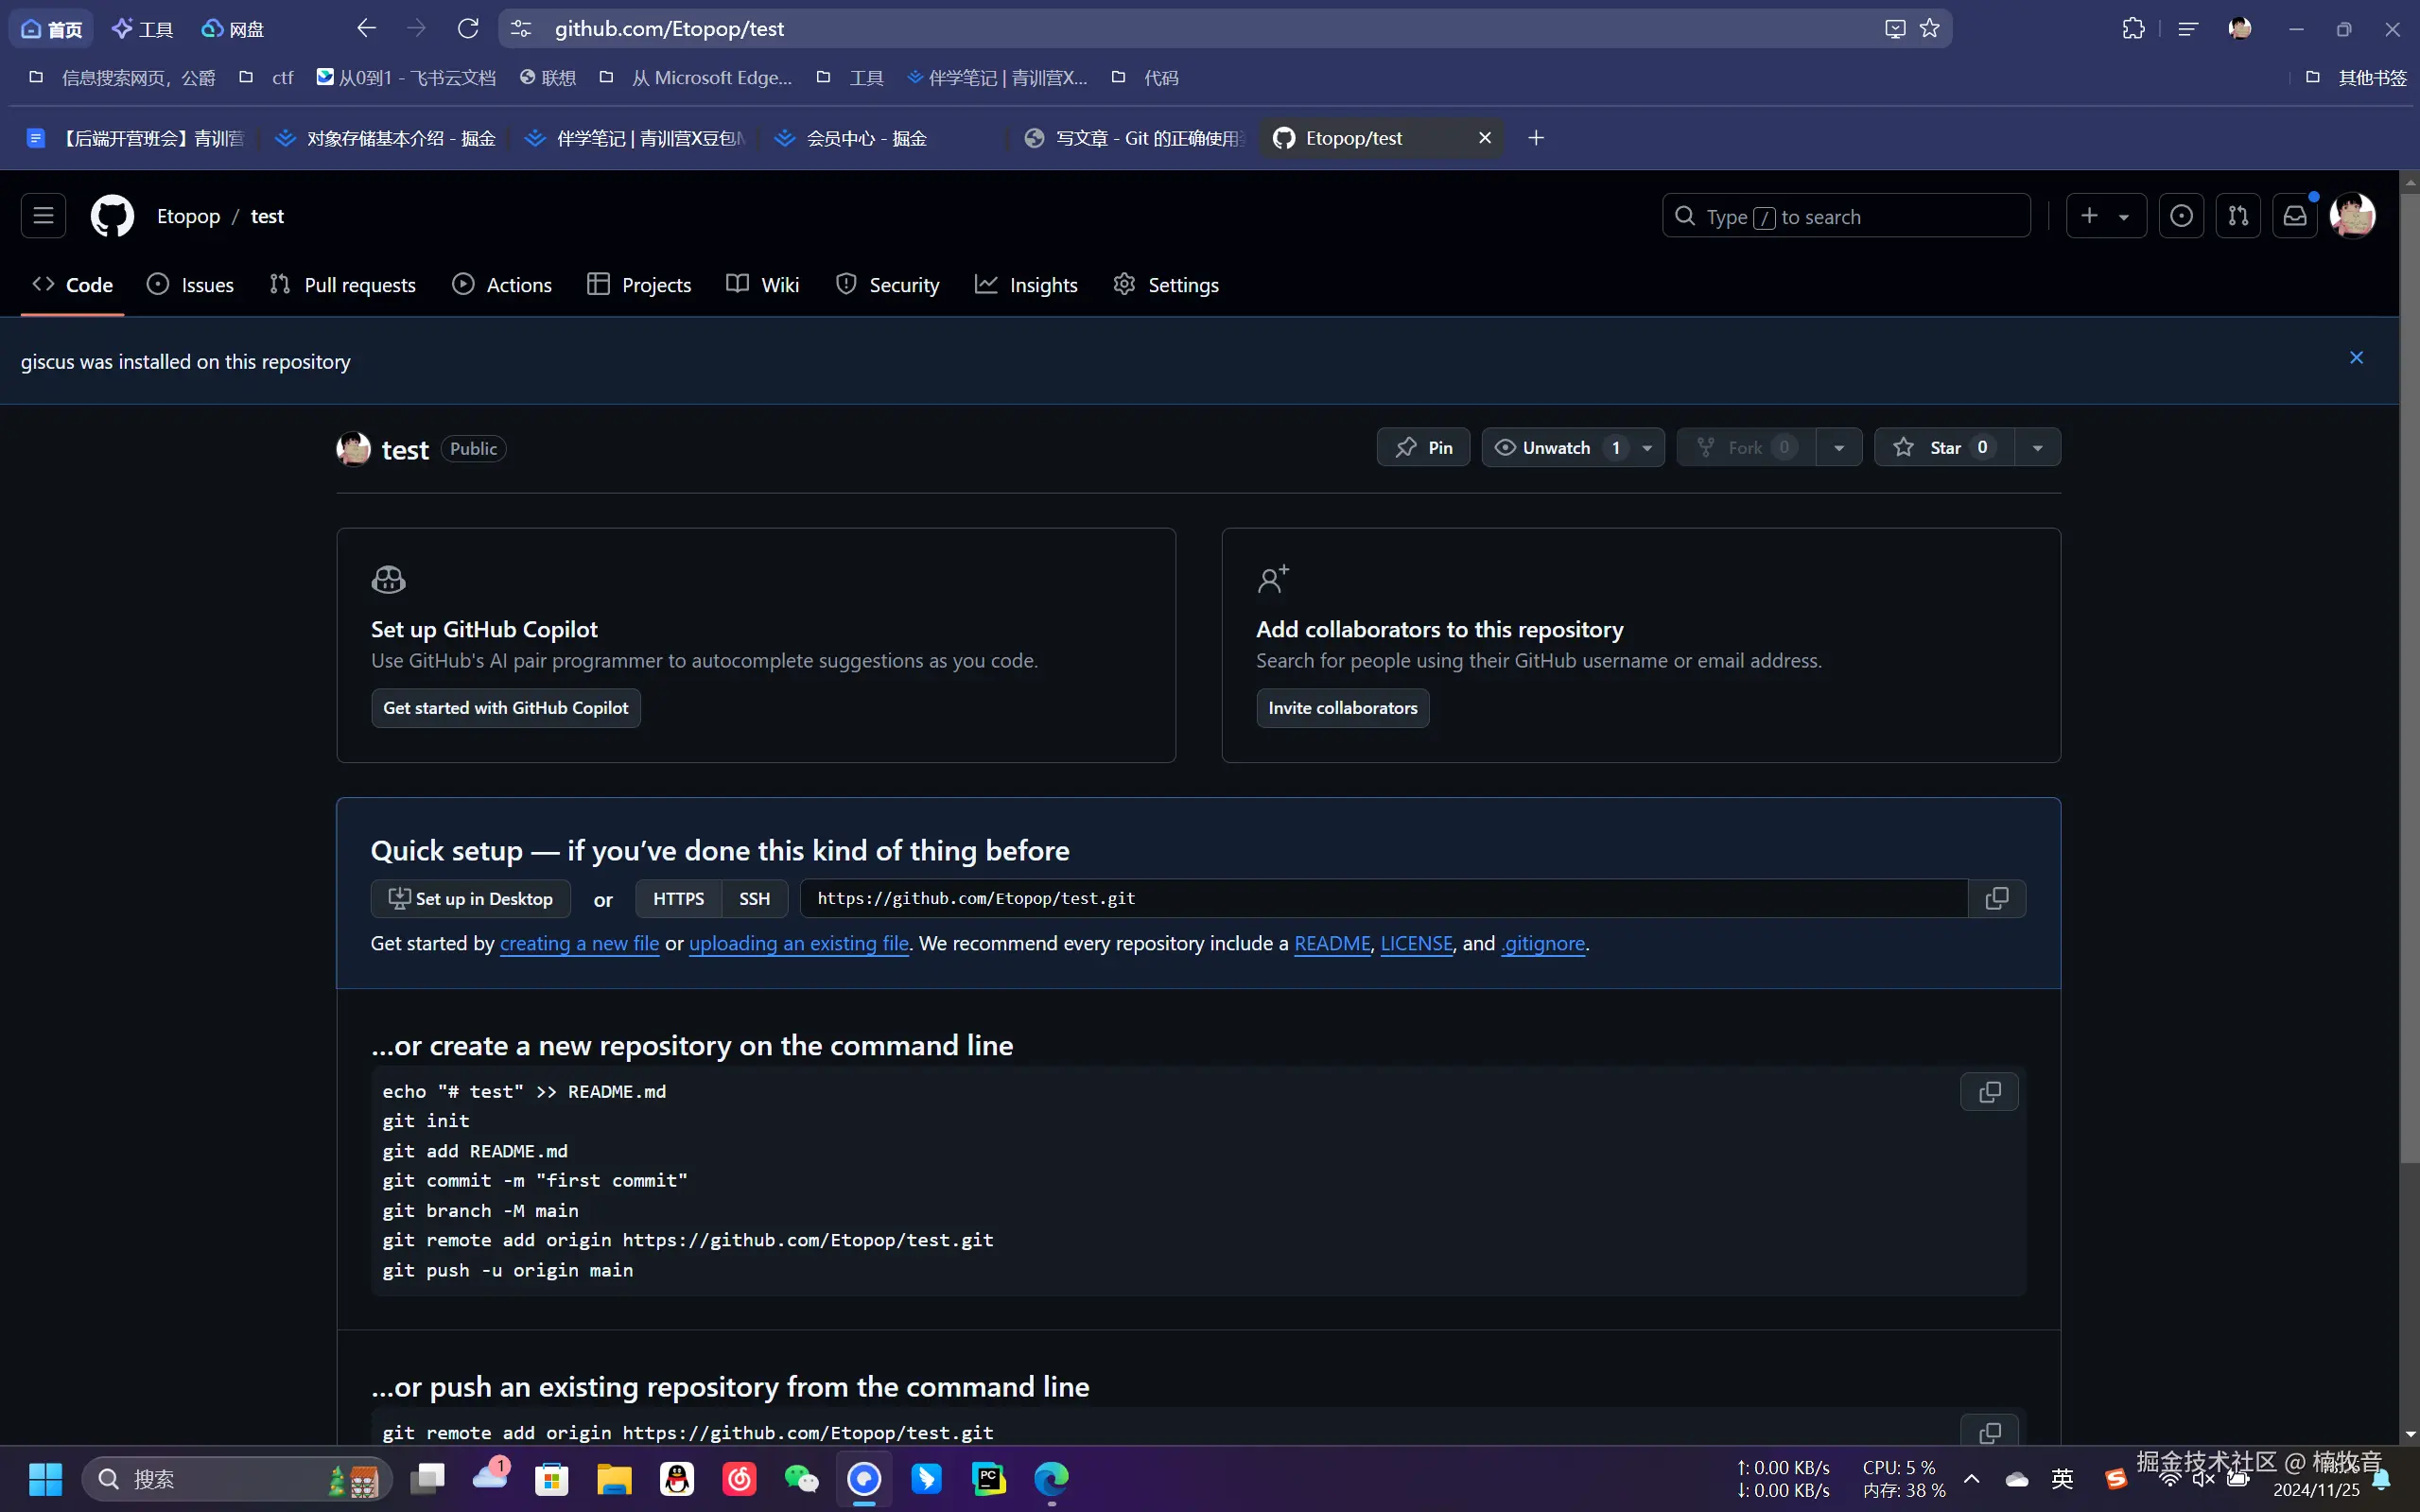Bookmark this page with the star icon
Viewport: 2420px width, 1512px height.
point(1930,28)
